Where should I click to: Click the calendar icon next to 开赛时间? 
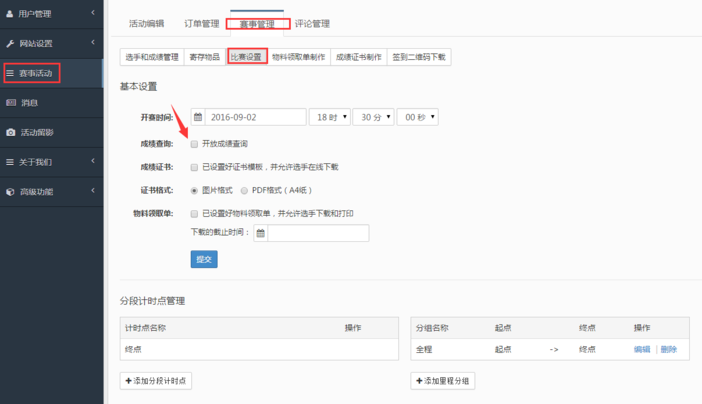point(198,117)
